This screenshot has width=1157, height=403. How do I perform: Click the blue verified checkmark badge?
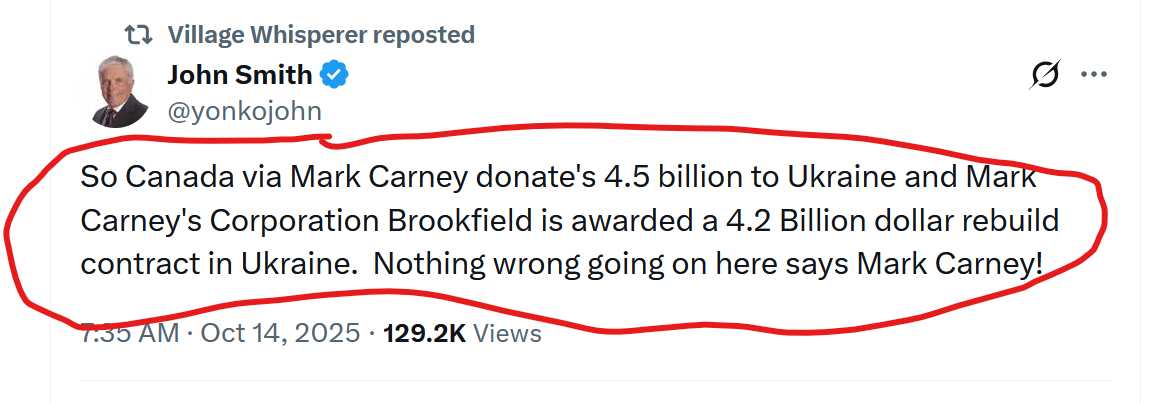[334, 75]
